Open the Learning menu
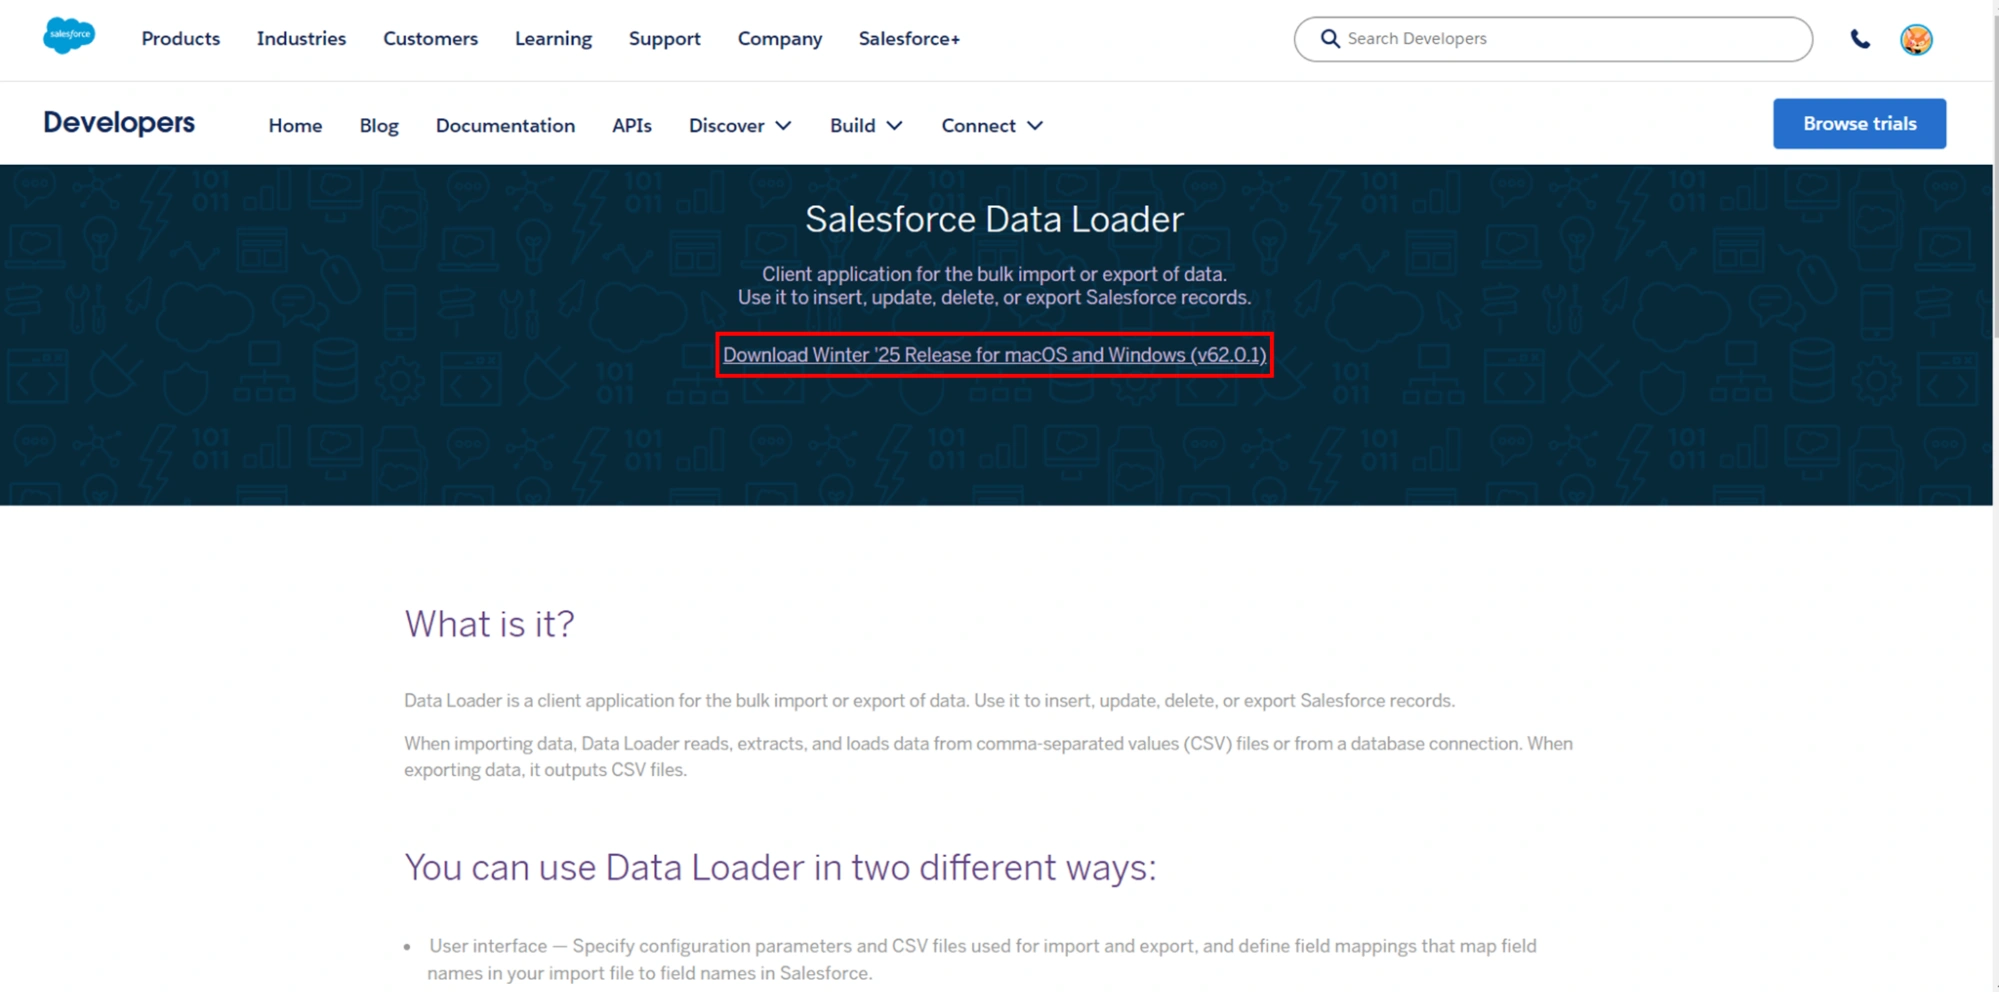 553,38
